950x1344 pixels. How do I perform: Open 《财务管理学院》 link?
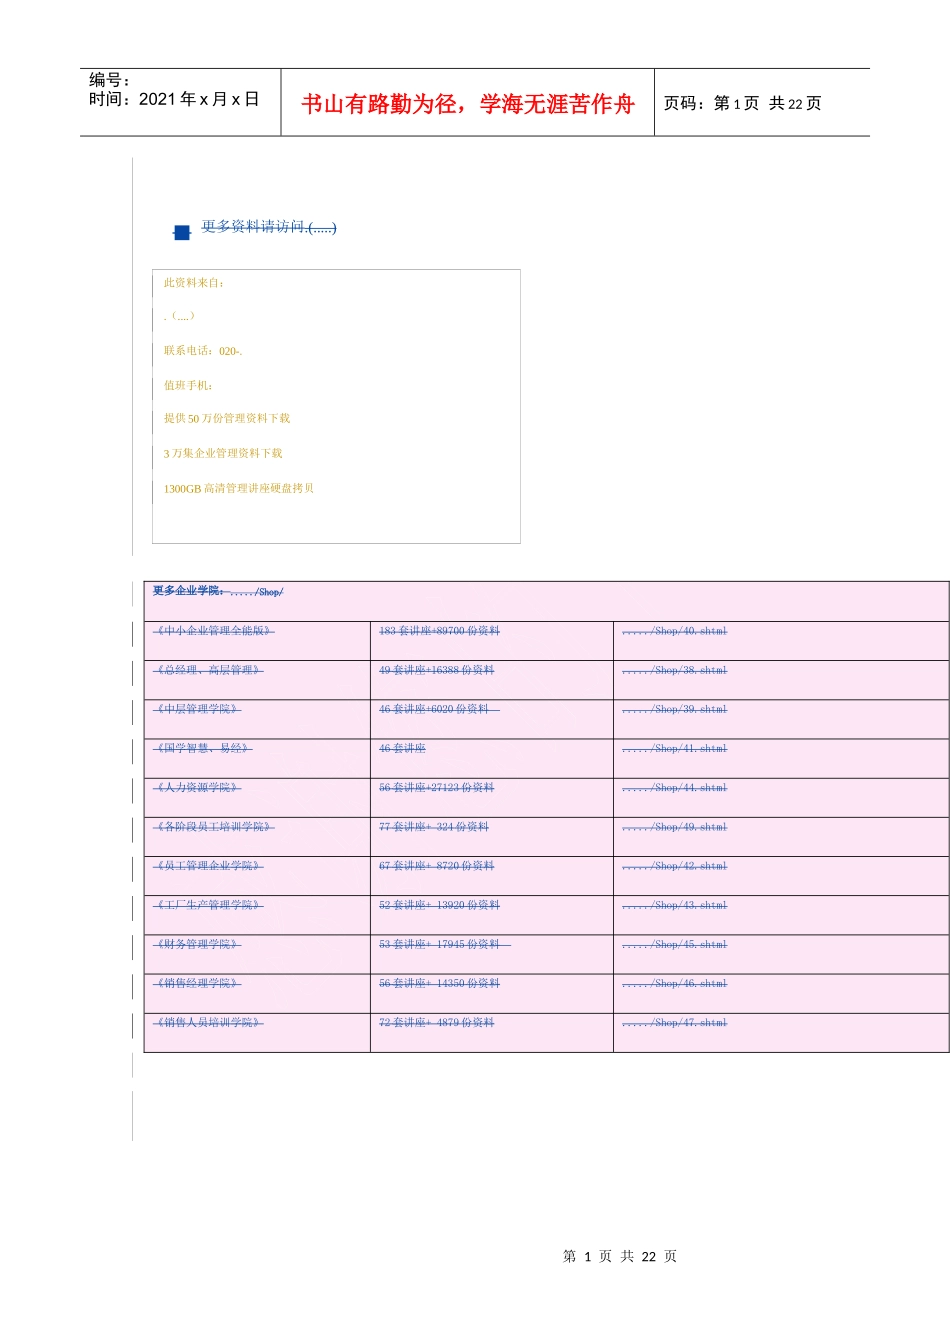coord(197,944)
